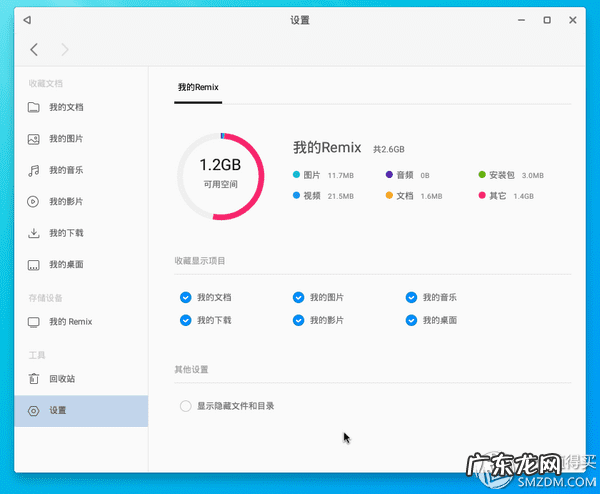Screen dimensions: 600x494
Task: Click the download icon for 我的下载
Action: click(x=33, y=233)
